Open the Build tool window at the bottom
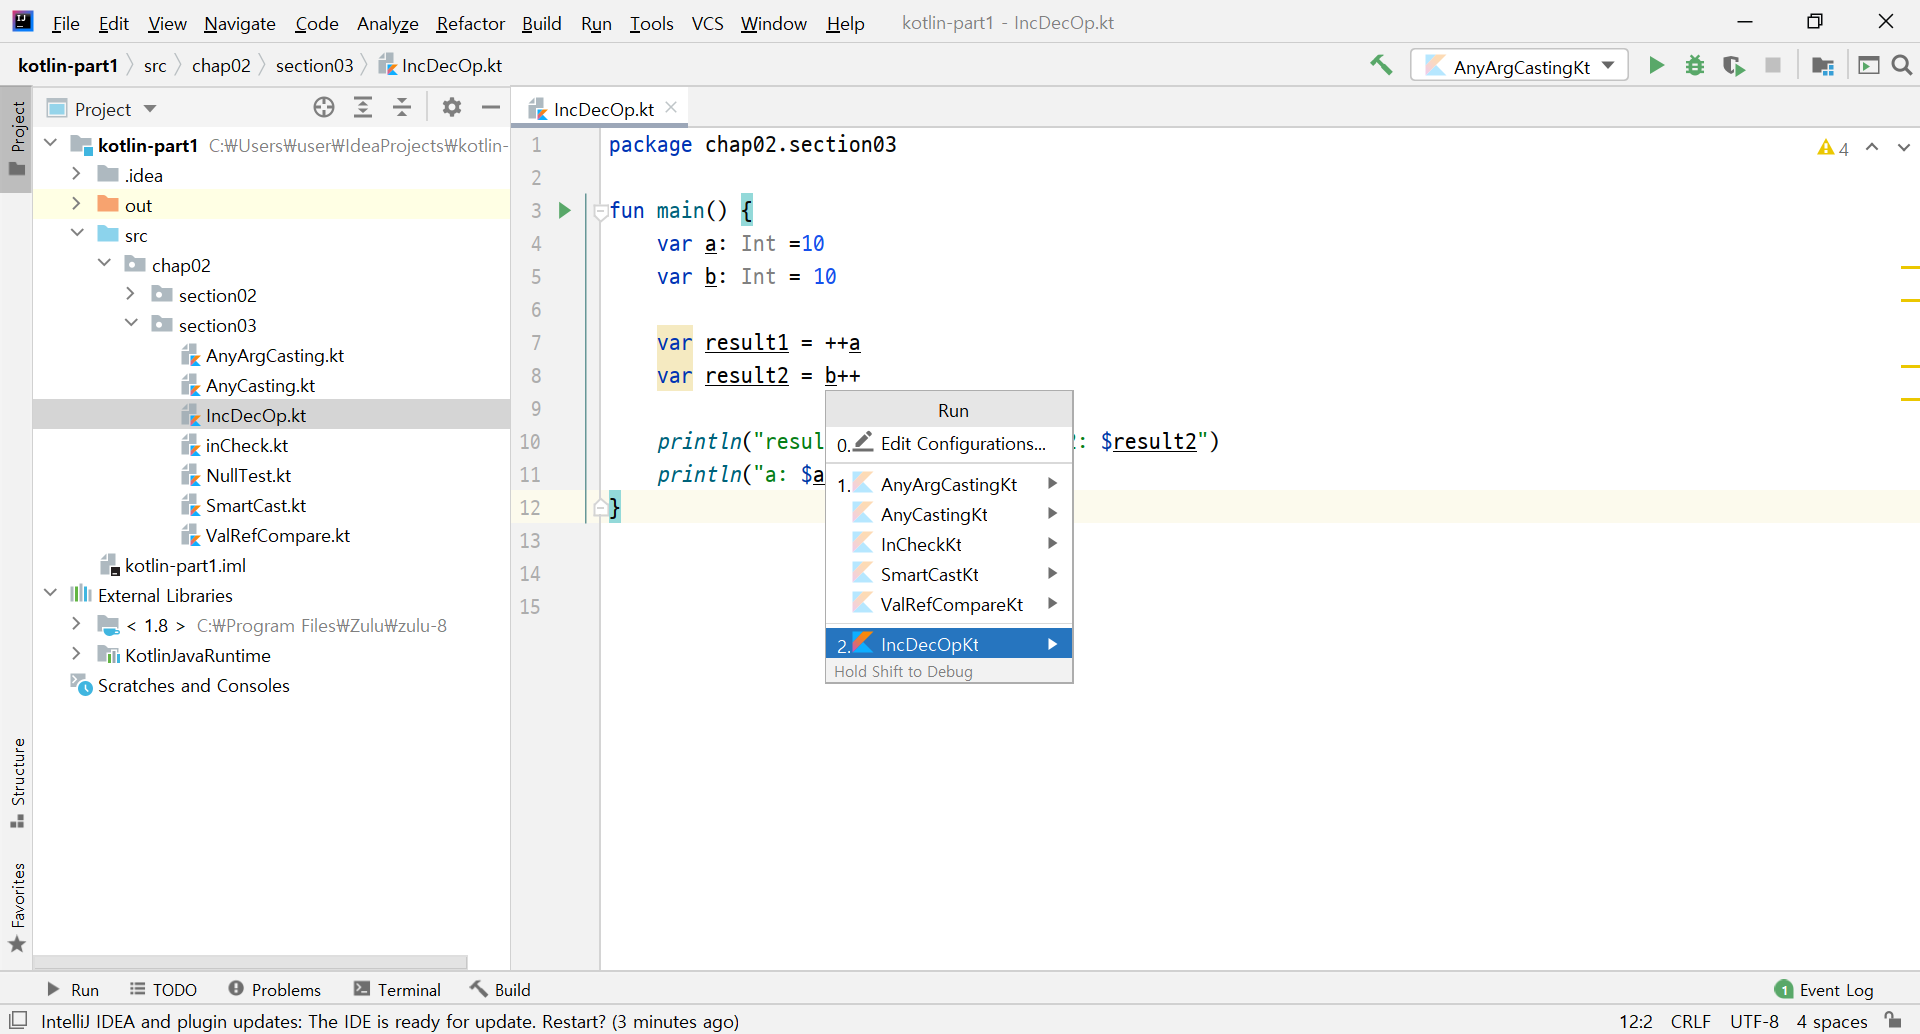The width and height of the screenshot is (1920, 1034). [x=500, y=989]
